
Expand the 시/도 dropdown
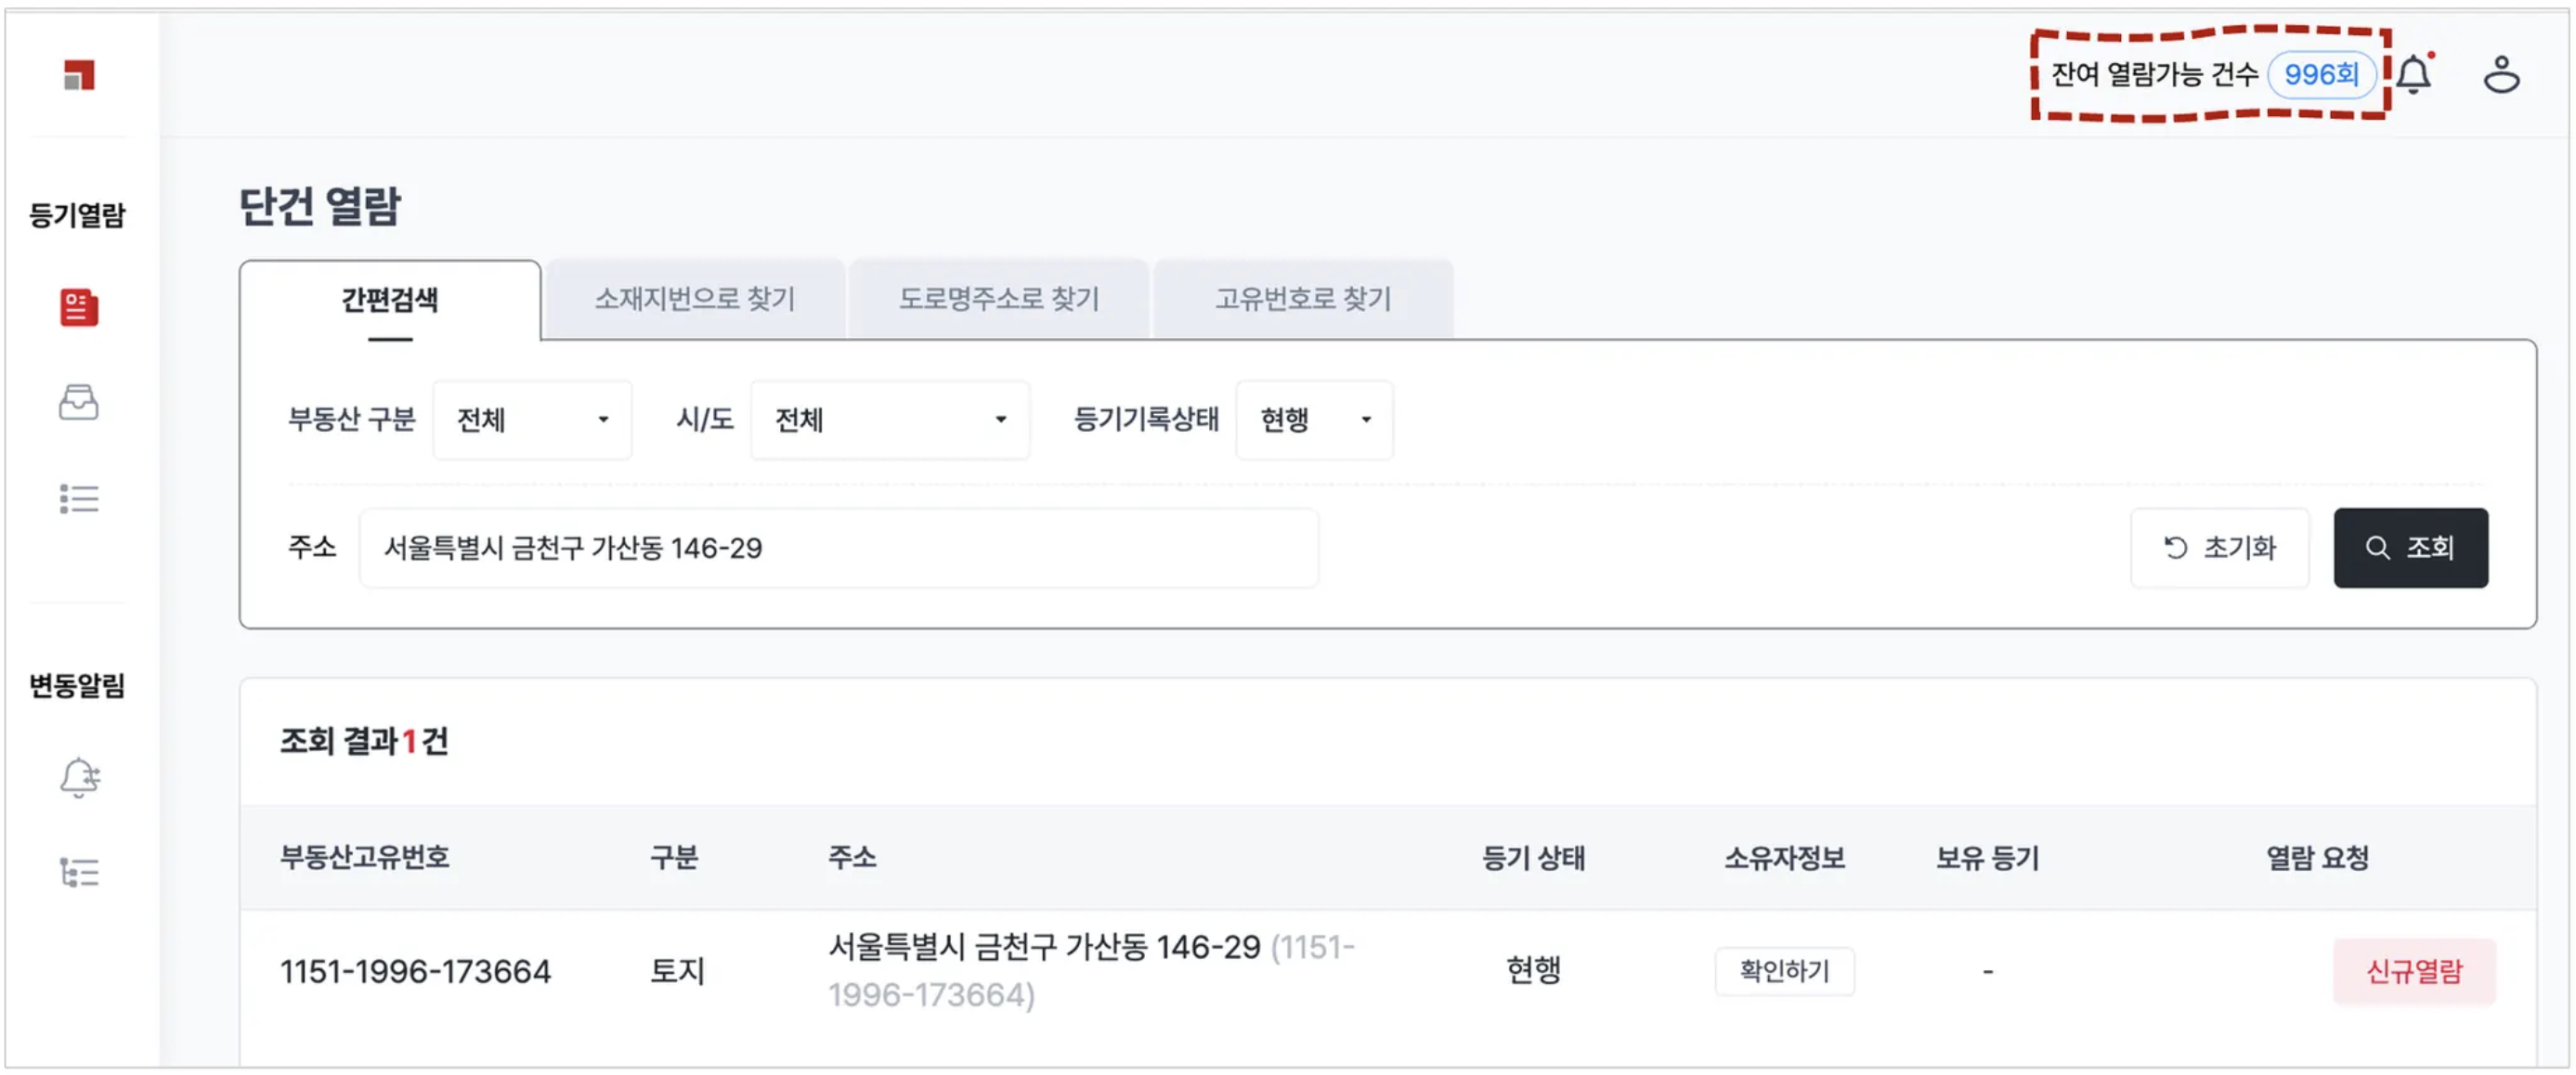[x=889, y=420]
